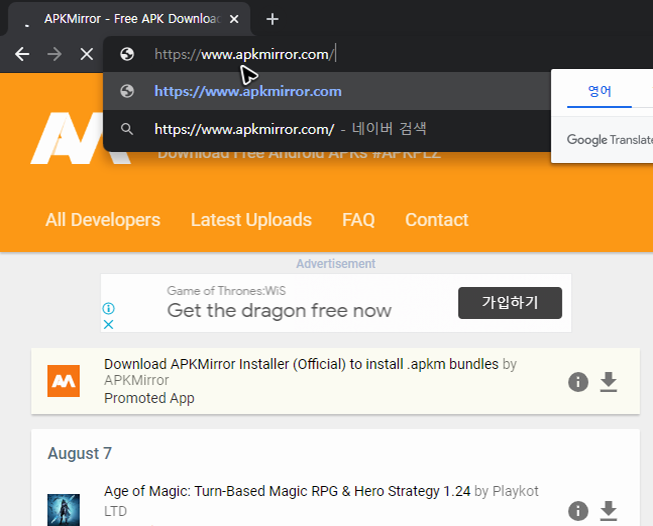The image size is (653, 526).
Task: Close the APKMirror tab
Action: coord(234,19)
